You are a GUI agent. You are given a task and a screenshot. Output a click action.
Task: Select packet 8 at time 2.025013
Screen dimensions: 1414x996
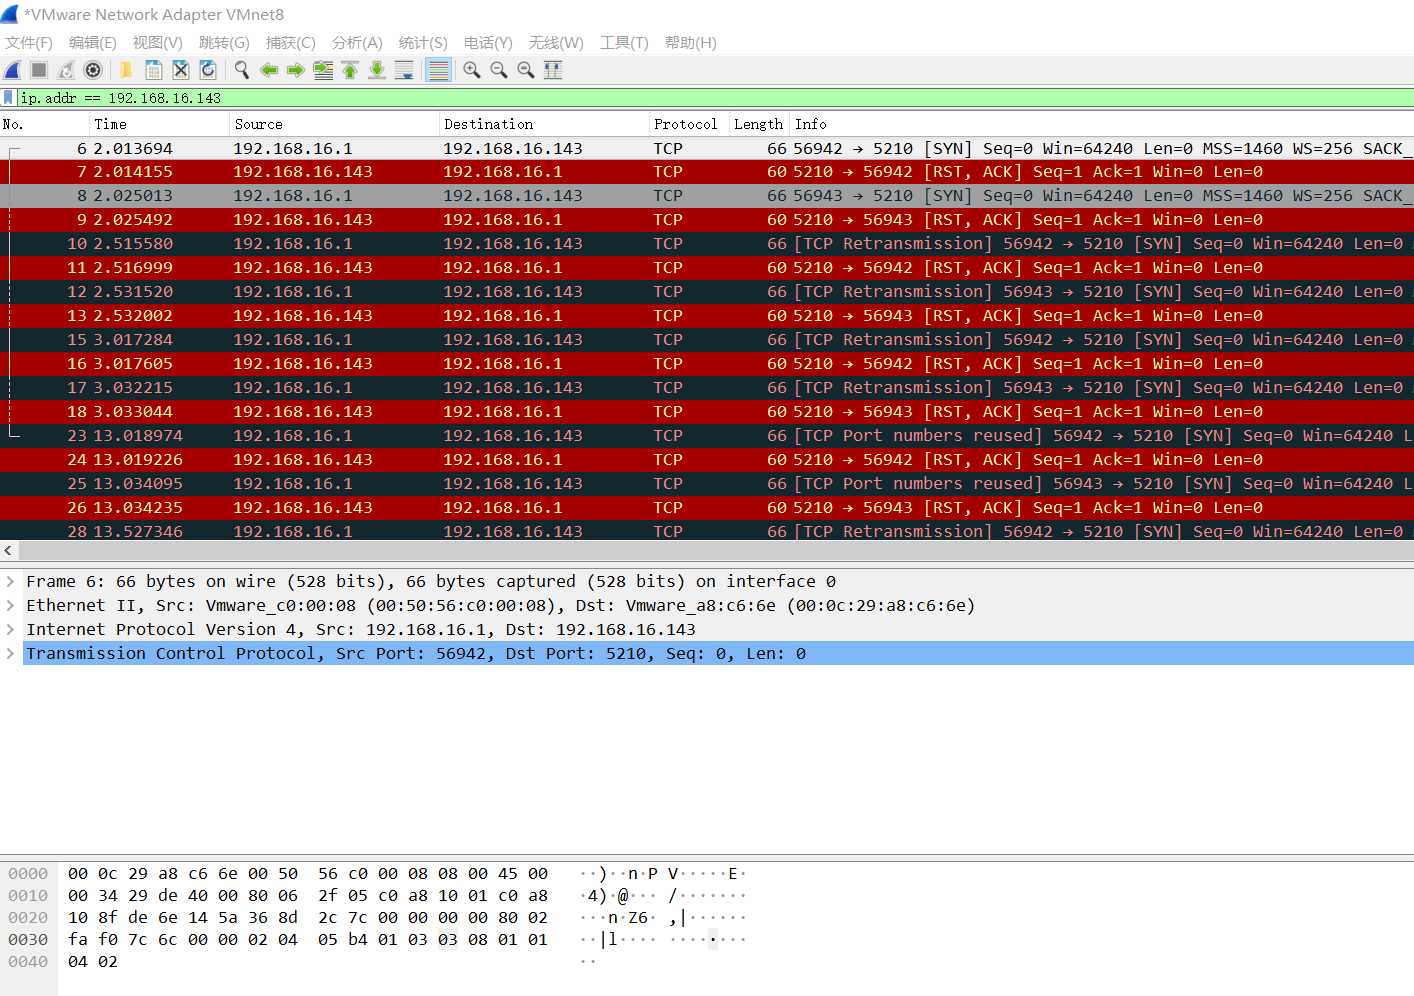[x=707, y=196]
